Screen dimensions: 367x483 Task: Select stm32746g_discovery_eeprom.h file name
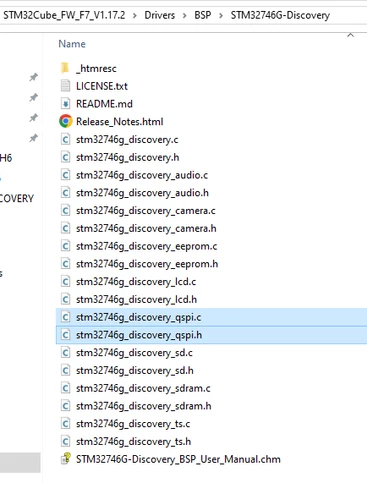147,264
